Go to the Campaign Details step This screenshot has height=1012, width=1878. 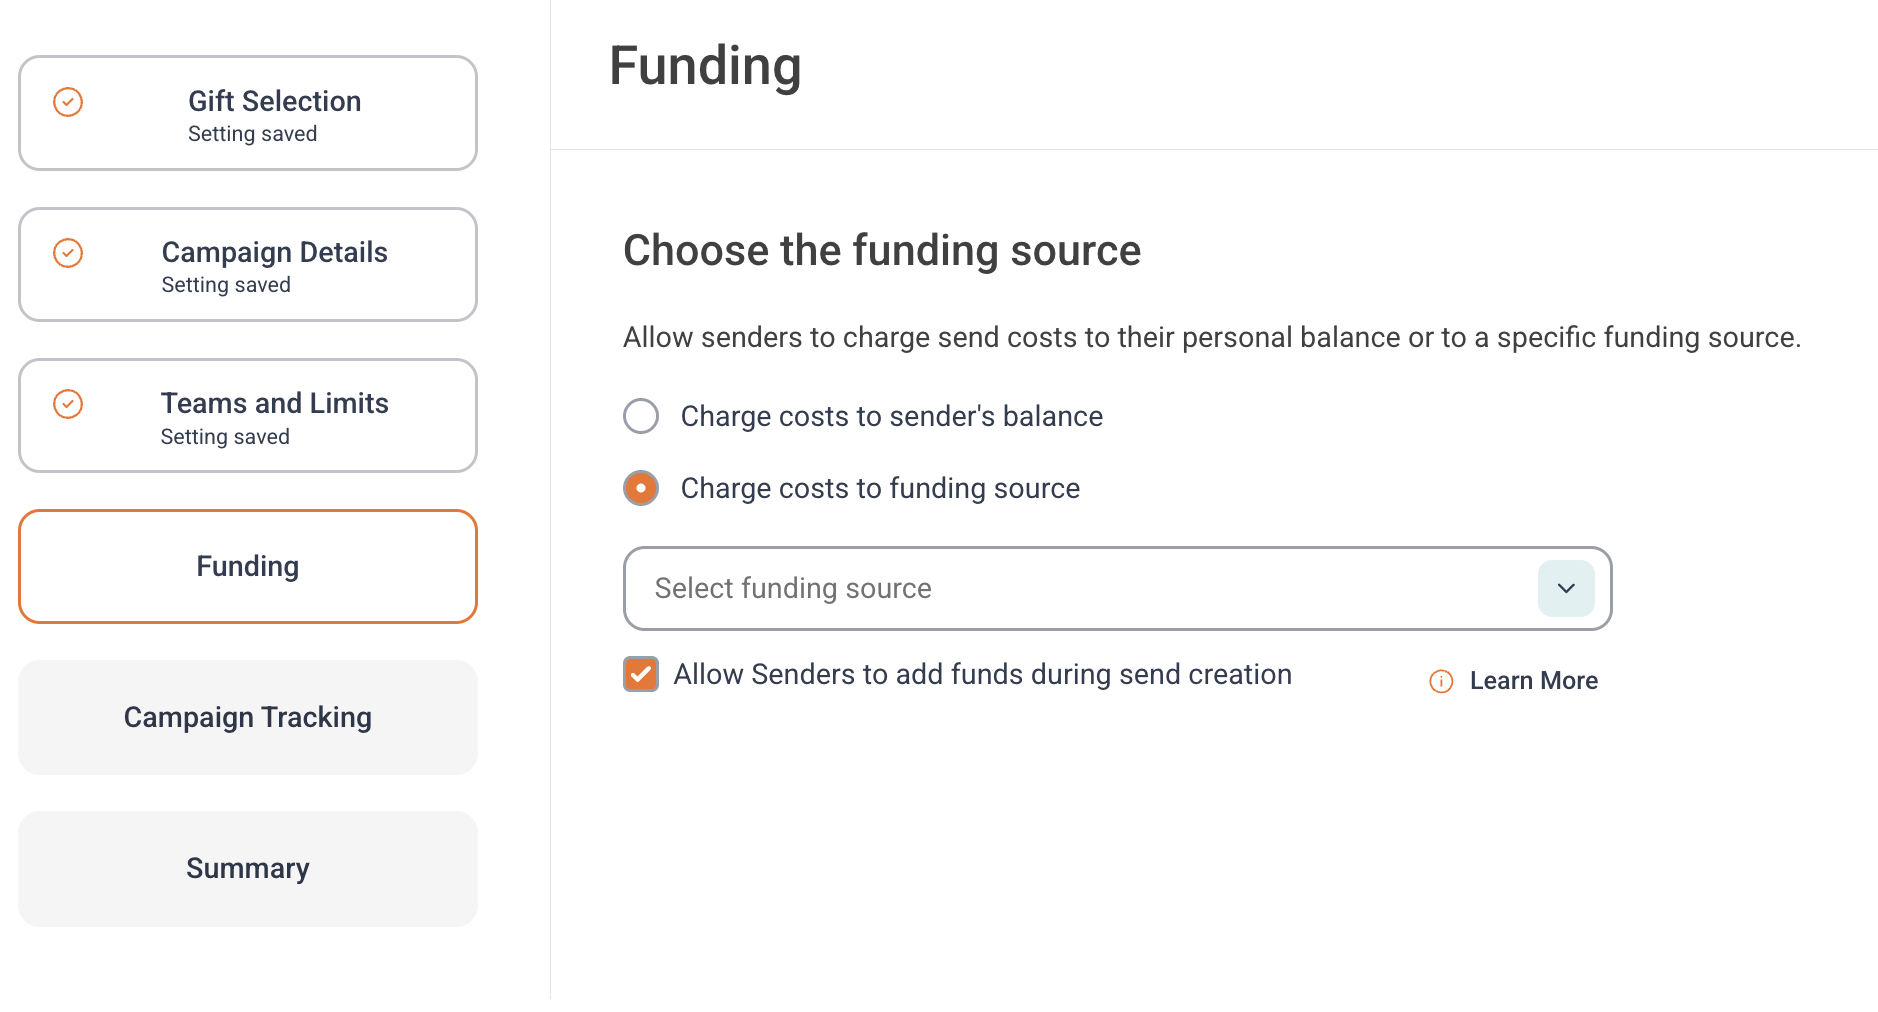[x=248, y=264]
